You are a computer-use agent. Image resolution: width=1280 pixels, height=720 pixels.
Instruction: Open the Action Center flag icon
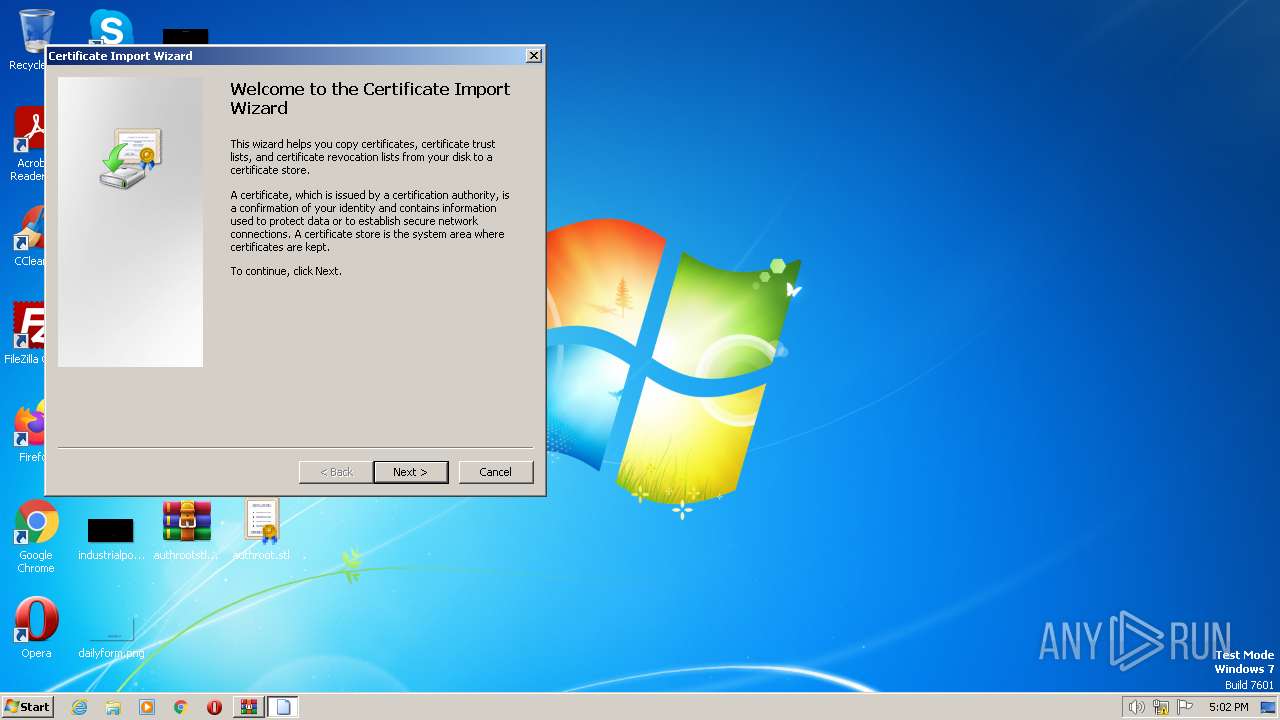[1185, 707]
